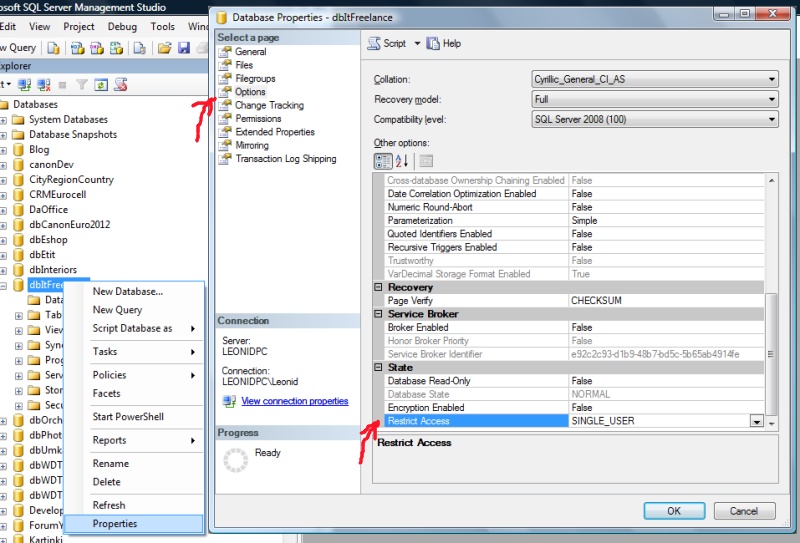Click scroll up arrow of property grid
The image size is (800, 543).
(x=771, y=181)
